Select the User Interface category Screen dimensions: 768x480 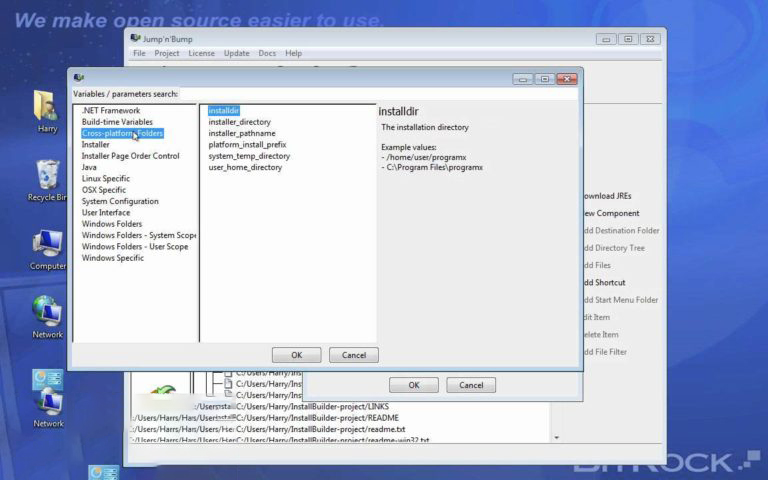[x=106, y=212]
